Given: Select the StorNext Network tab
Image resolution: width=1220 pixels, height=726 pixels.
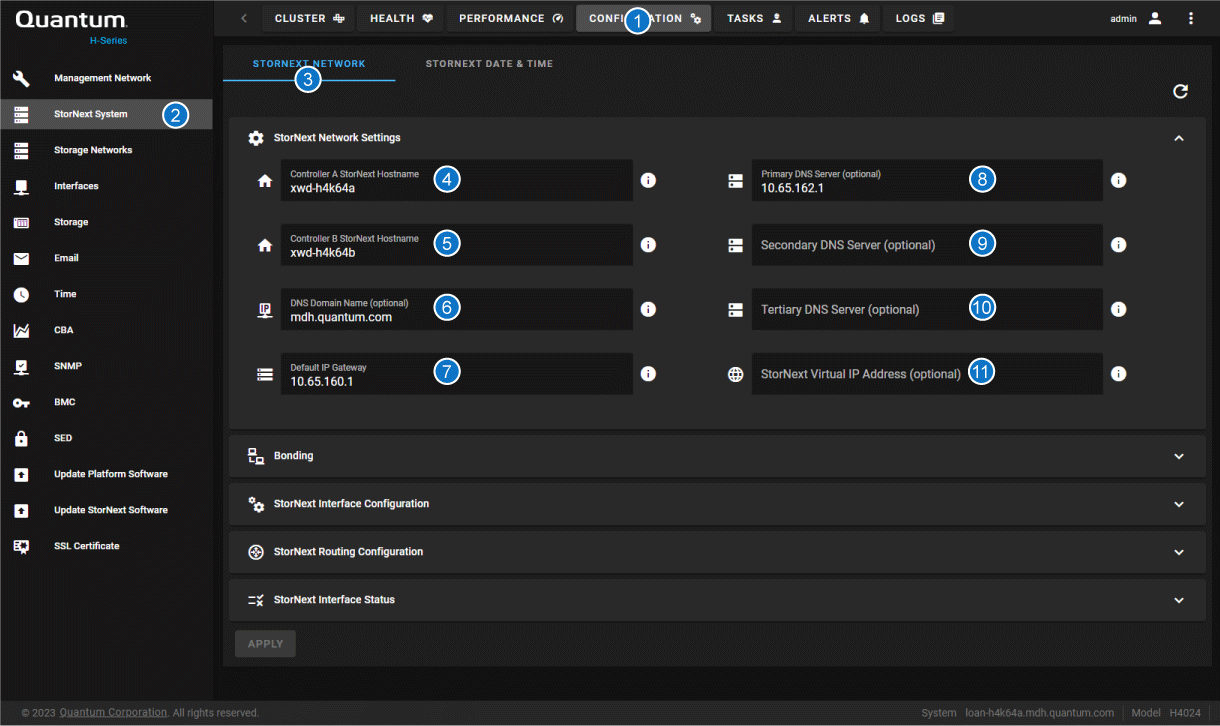Looking at the screenshot, I should [309, 64].
